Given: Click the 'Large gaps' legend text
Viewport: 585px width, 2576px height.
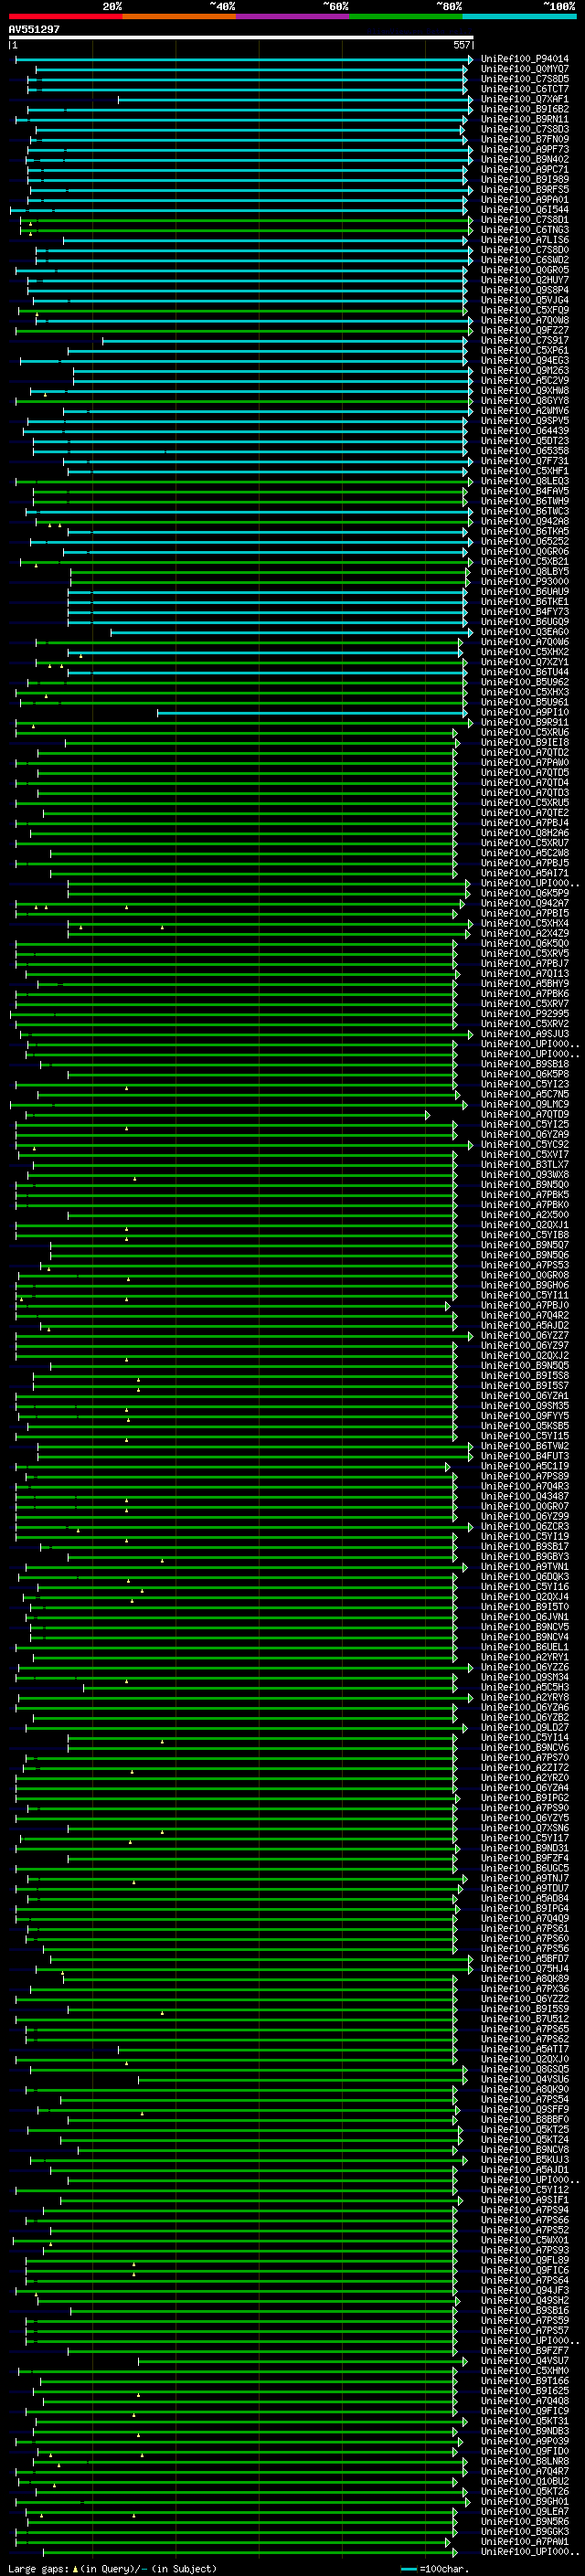Looking at the screenshot, I should click(x=38, y=2568).
